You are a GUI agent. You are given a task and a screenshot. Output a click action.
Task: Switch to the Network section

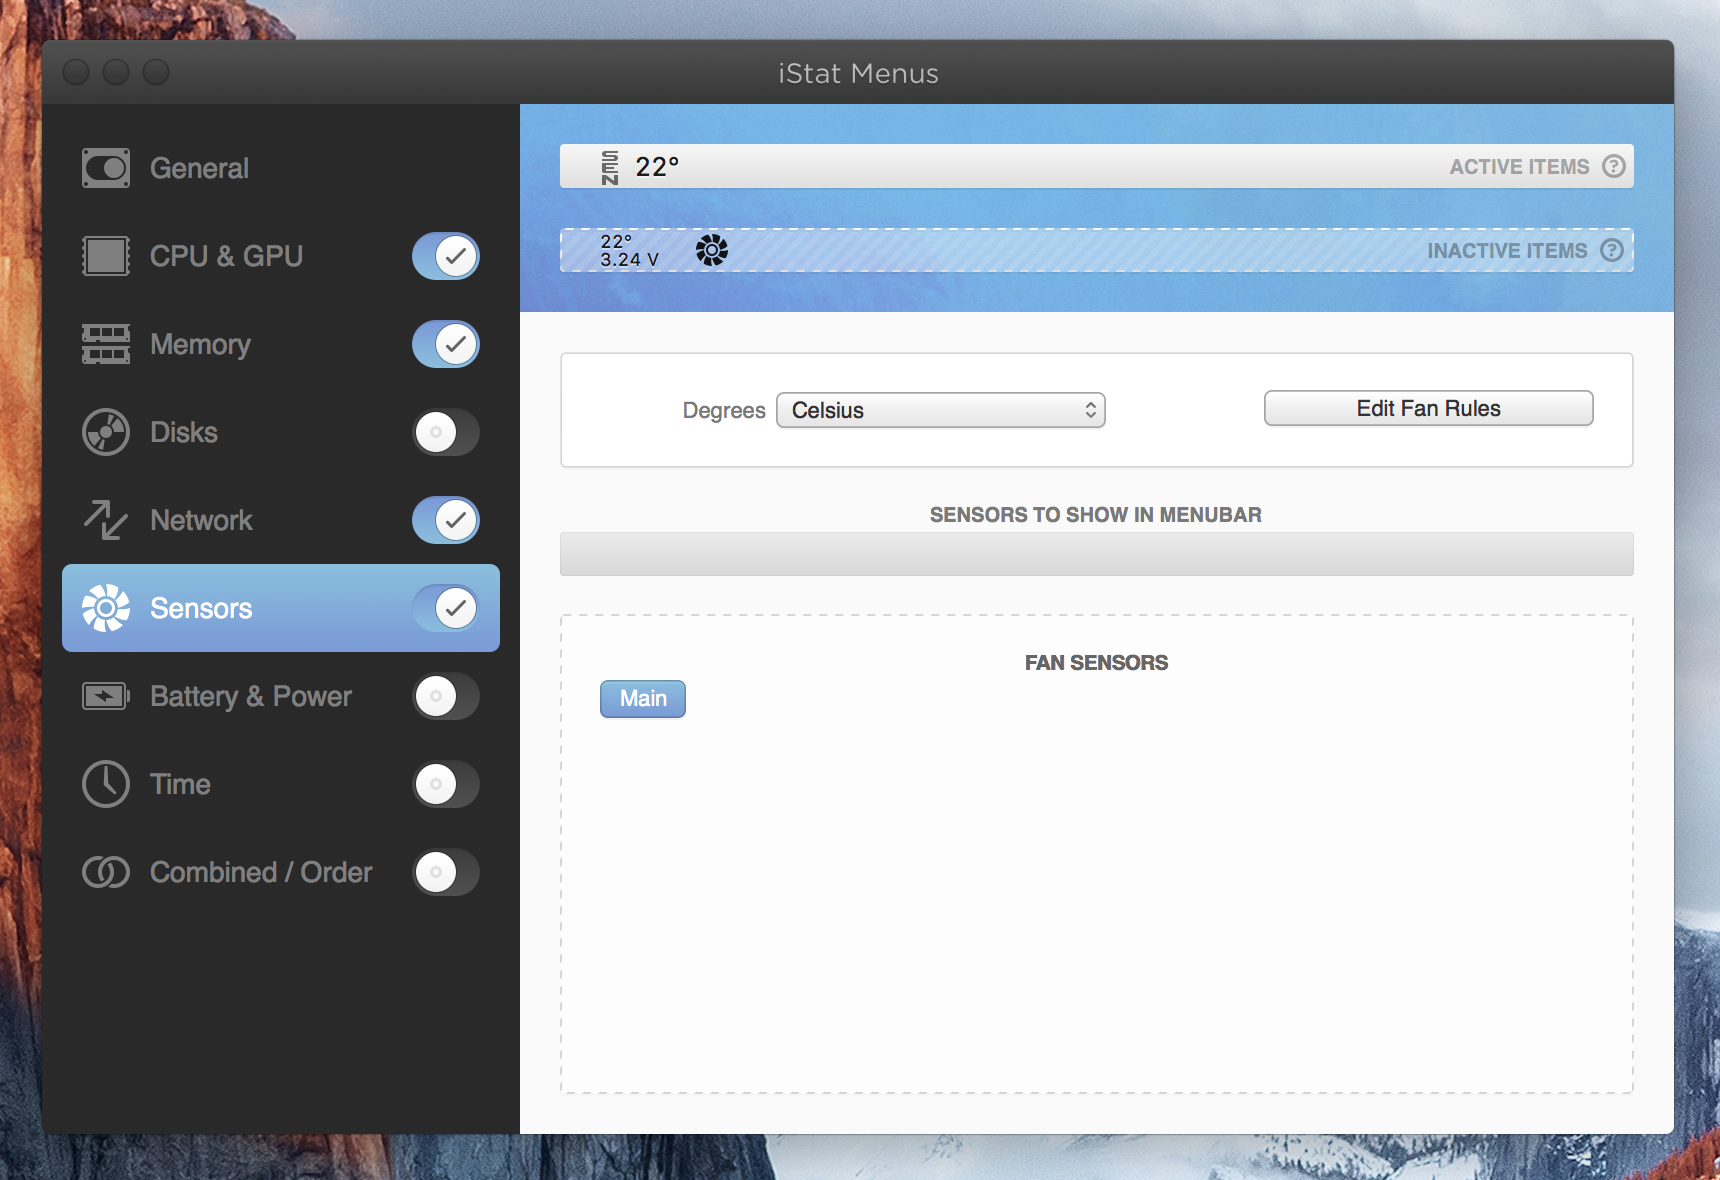[201, 520]
